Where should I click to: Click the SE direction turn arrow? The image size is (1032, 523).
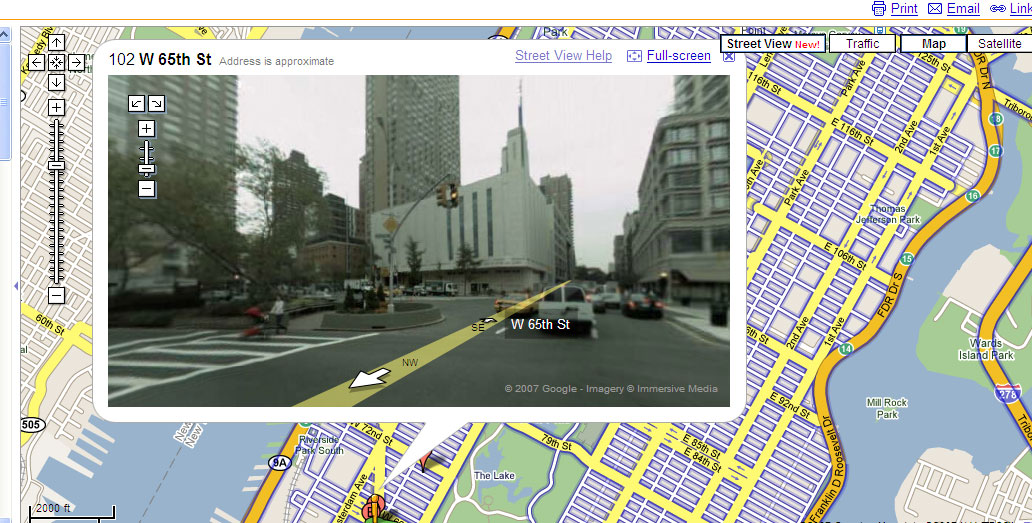pos(489,320)
